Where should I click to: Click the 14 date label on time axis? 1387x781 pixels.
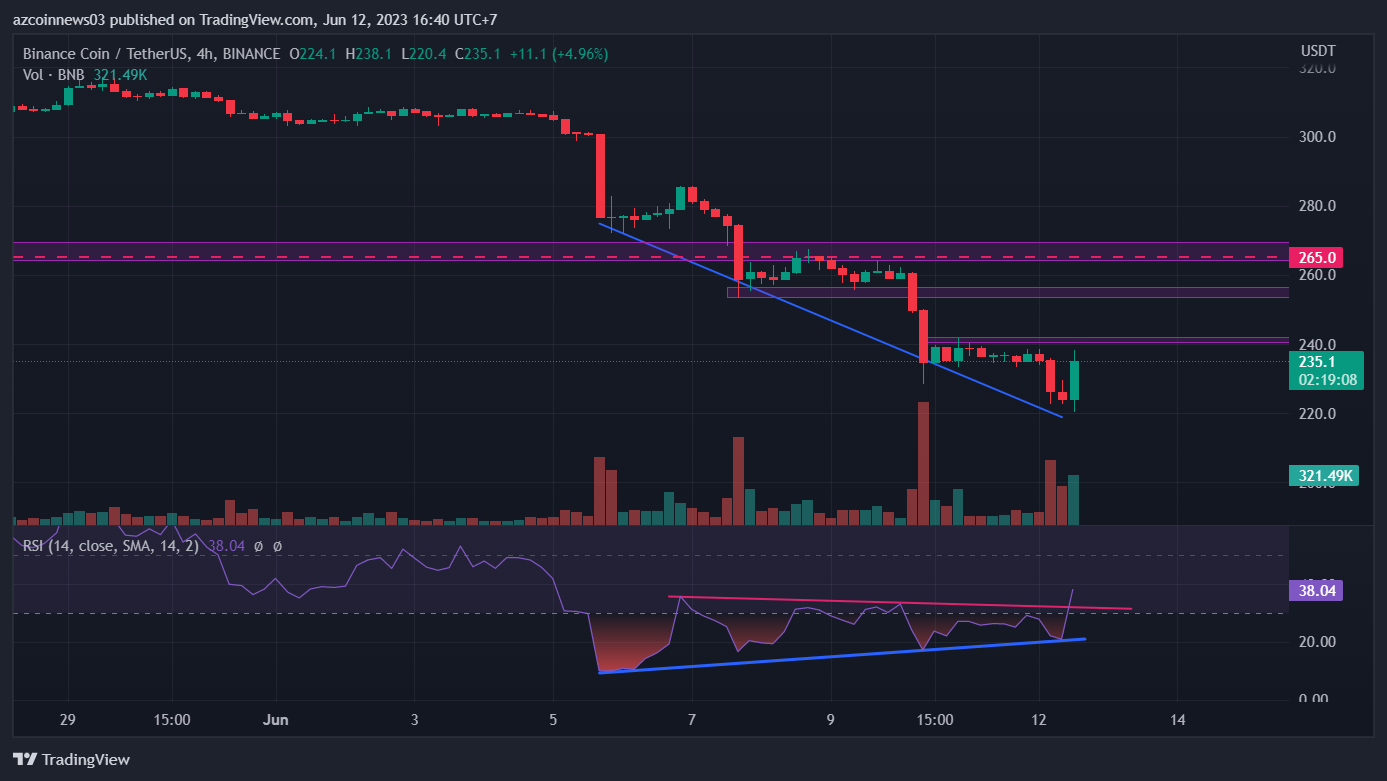(1178, 719)
